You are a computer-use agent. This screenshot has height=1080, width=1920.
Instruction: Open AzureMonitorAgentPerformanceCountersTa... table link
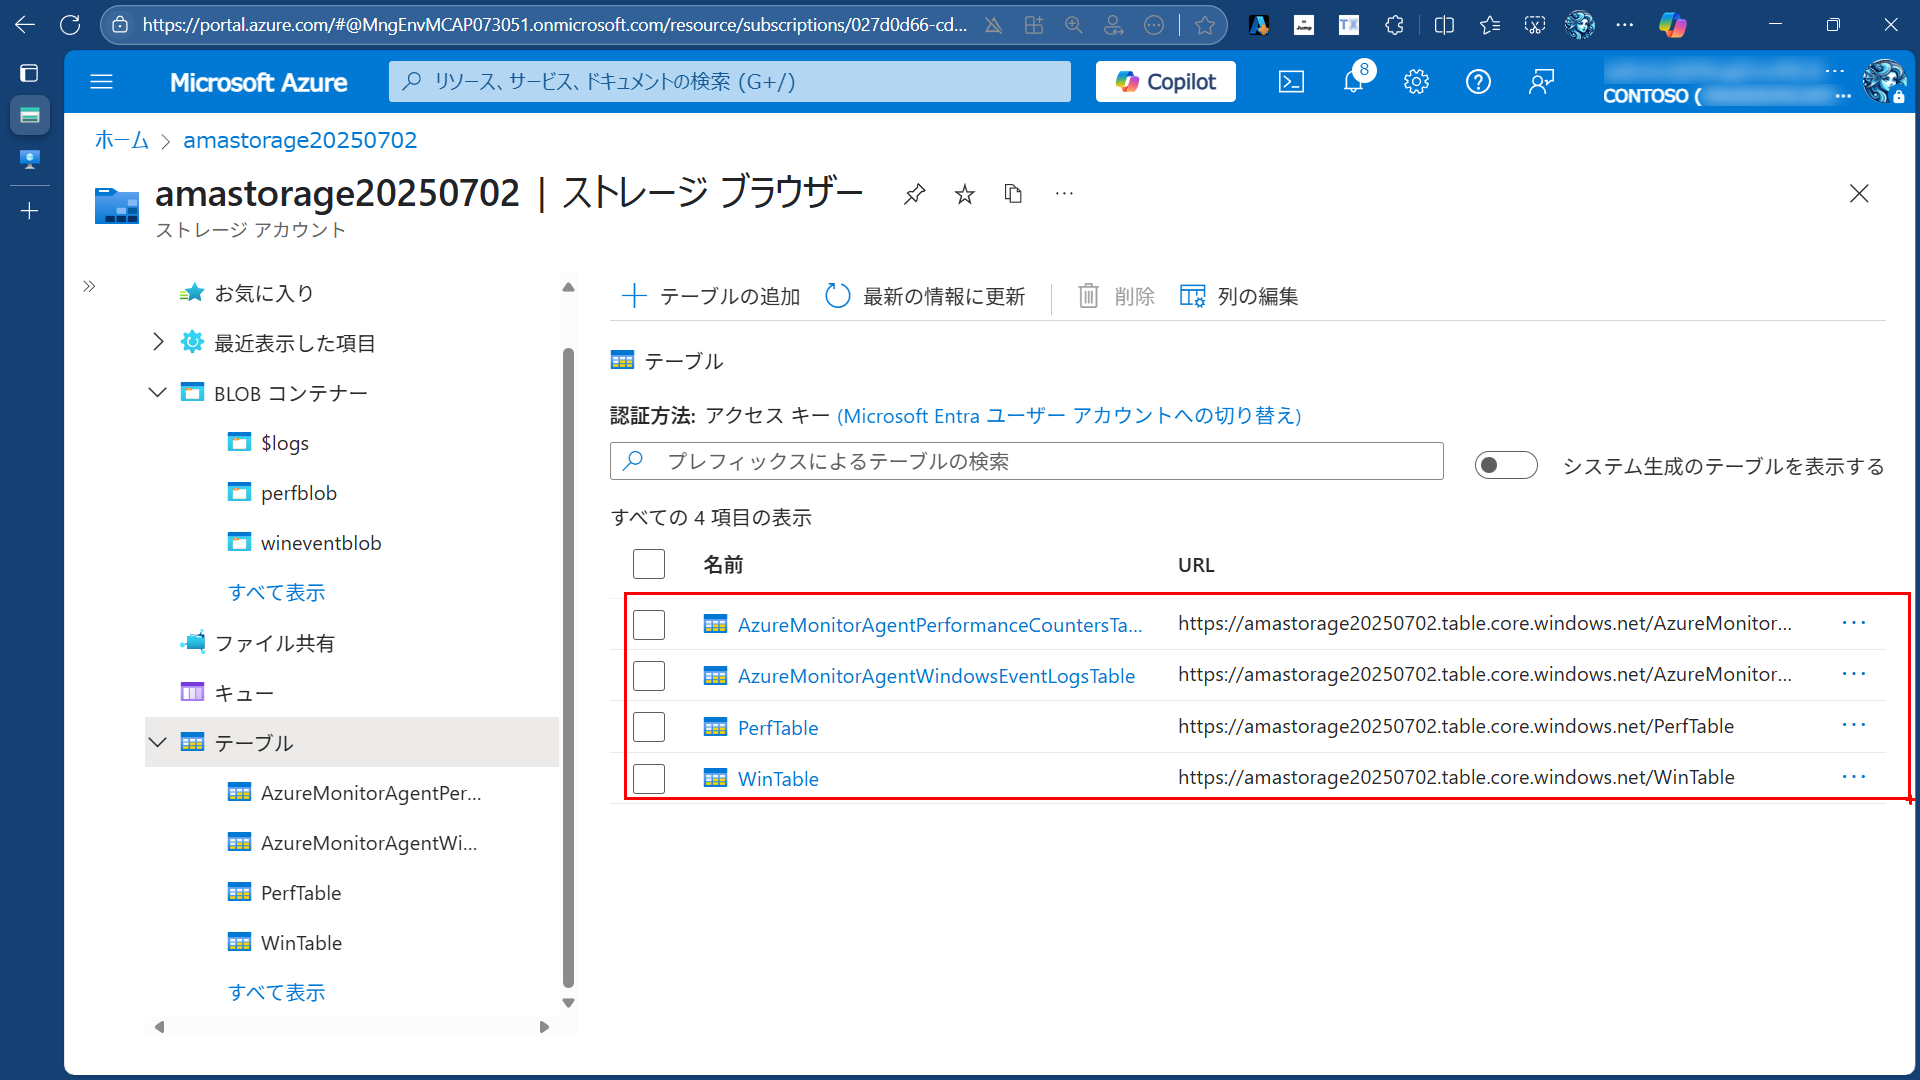tap(939, 625)
